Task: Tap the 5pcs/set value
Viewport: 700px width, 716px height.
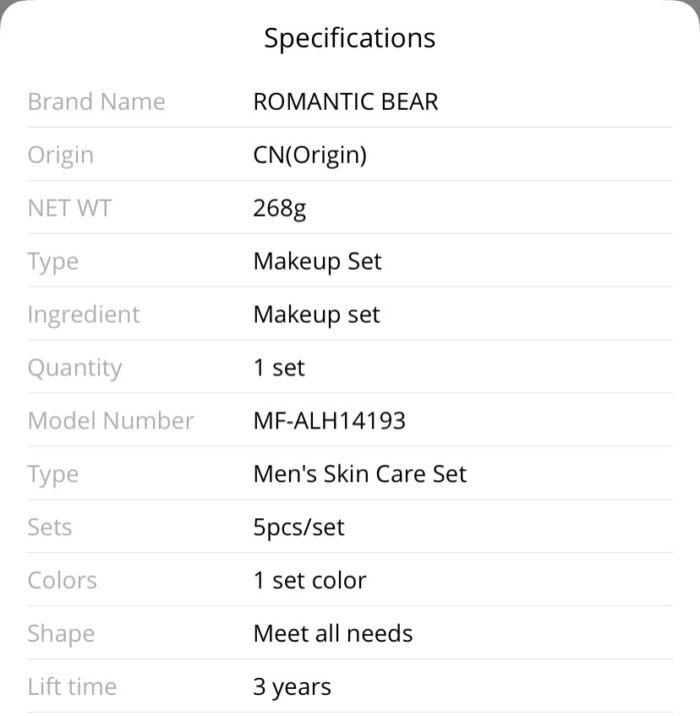Action: (x=299, y=527)
